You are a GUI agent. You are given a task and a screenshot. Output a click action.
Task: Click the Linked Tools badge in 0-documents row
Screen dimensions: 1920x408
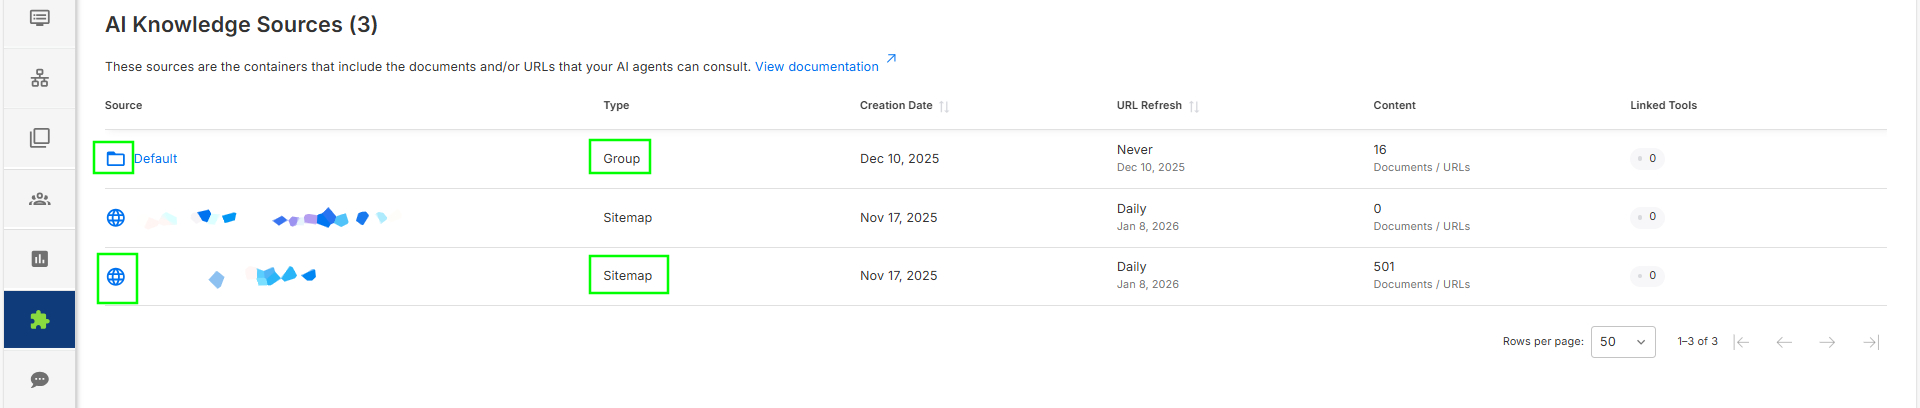pyautogui.click(x=1647, y=216)
